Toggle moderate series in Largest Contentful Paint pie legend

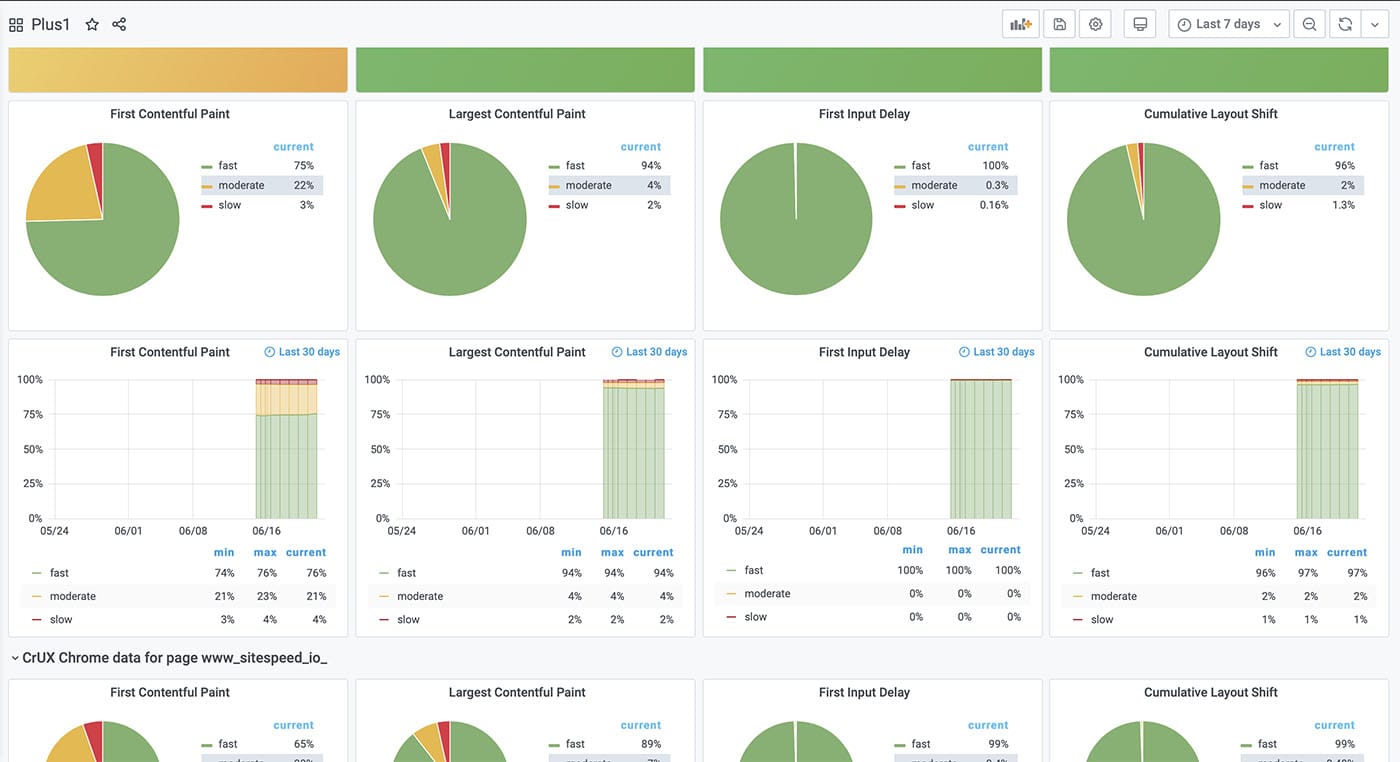[x=588, y=185]
